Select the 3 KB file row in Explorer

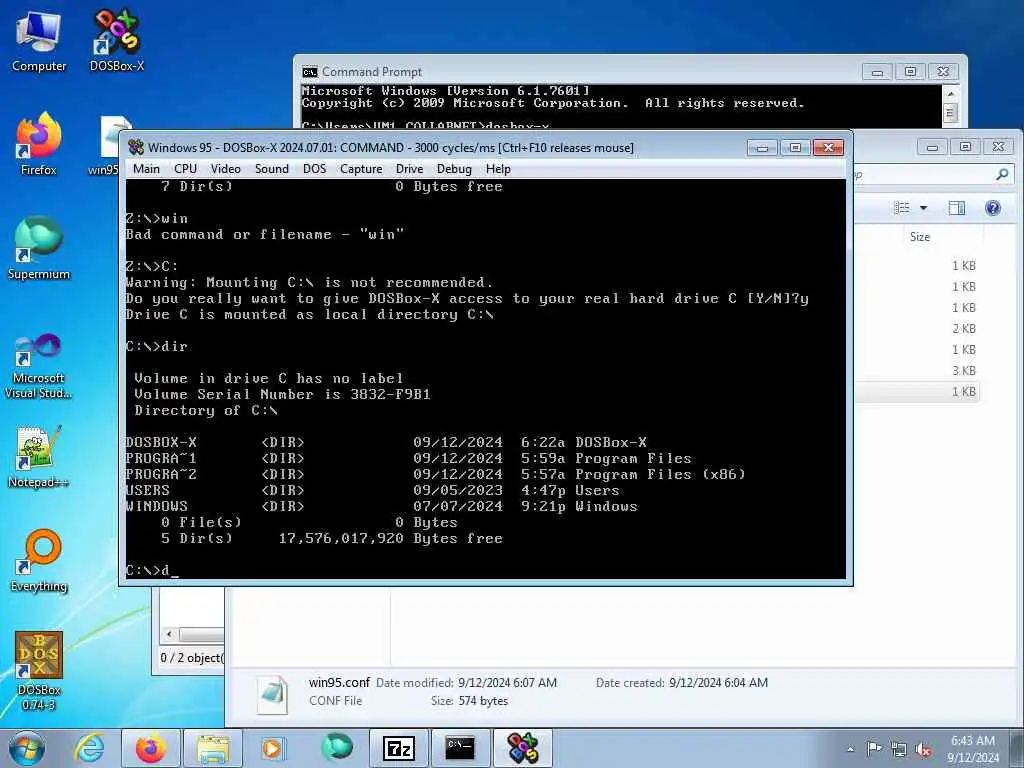coord(917,371)
